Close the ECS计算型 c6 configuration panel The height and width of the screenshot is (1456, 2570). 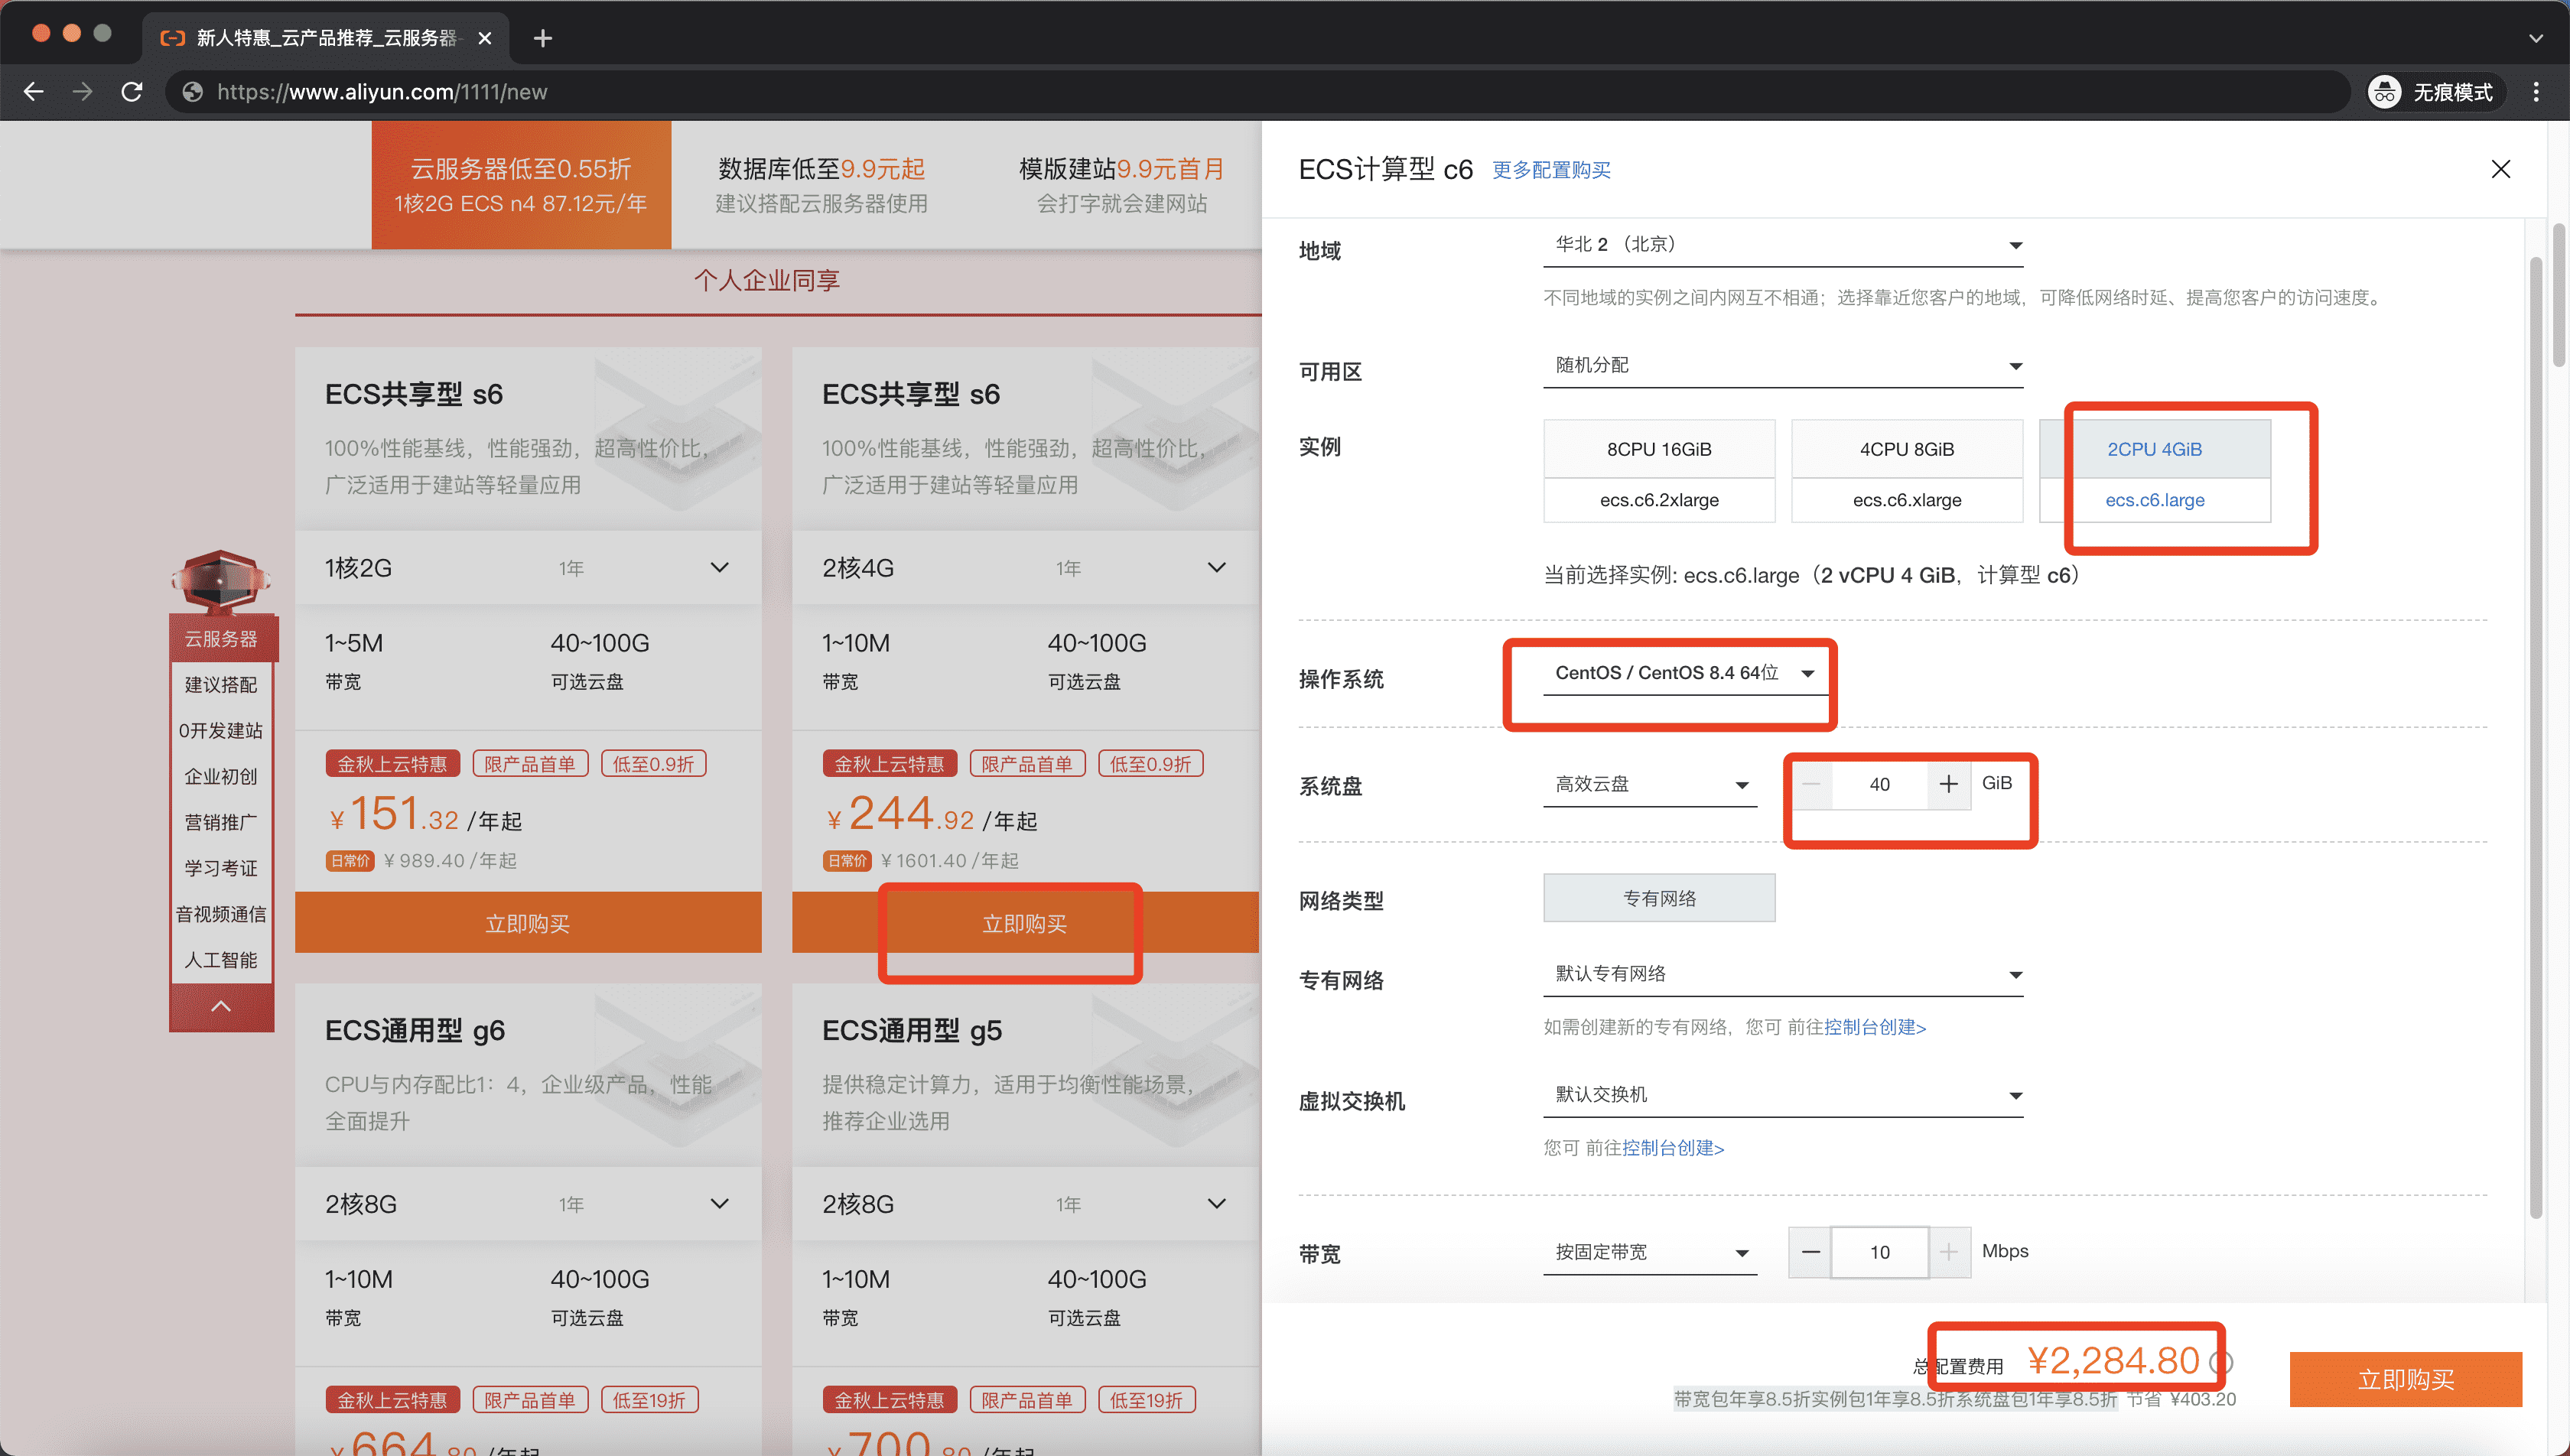click(2501, 169)
